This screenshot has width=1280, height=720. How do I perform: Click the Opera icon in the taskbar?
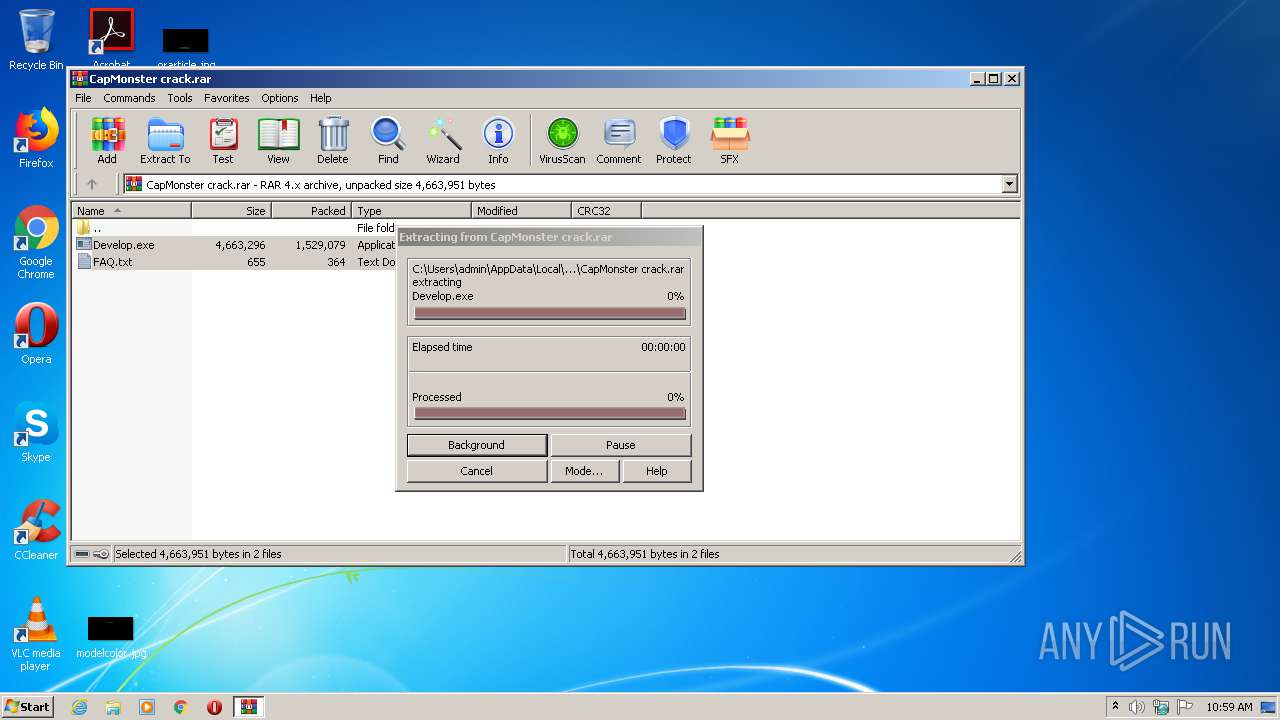pos(215,707)
